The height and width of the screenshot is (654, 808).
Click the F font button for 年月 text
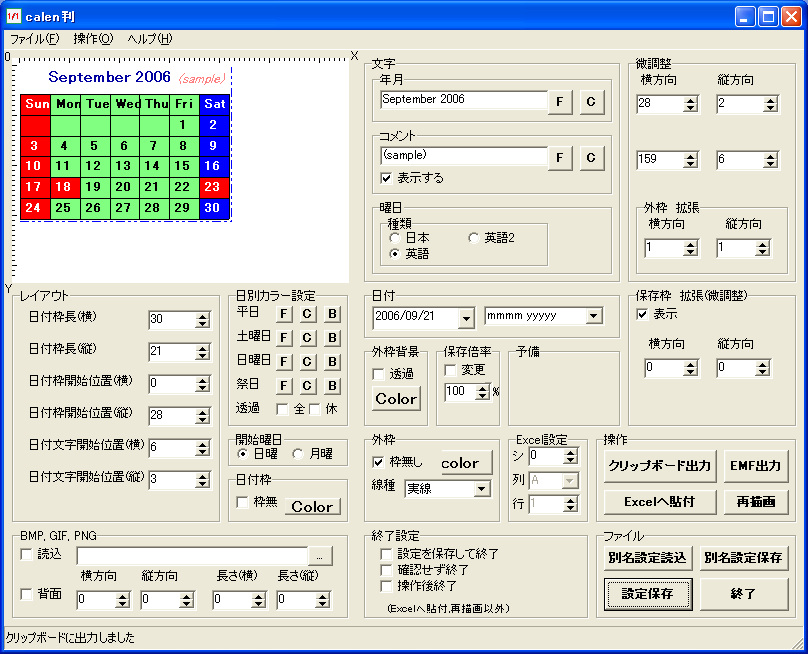coord(560,102)
